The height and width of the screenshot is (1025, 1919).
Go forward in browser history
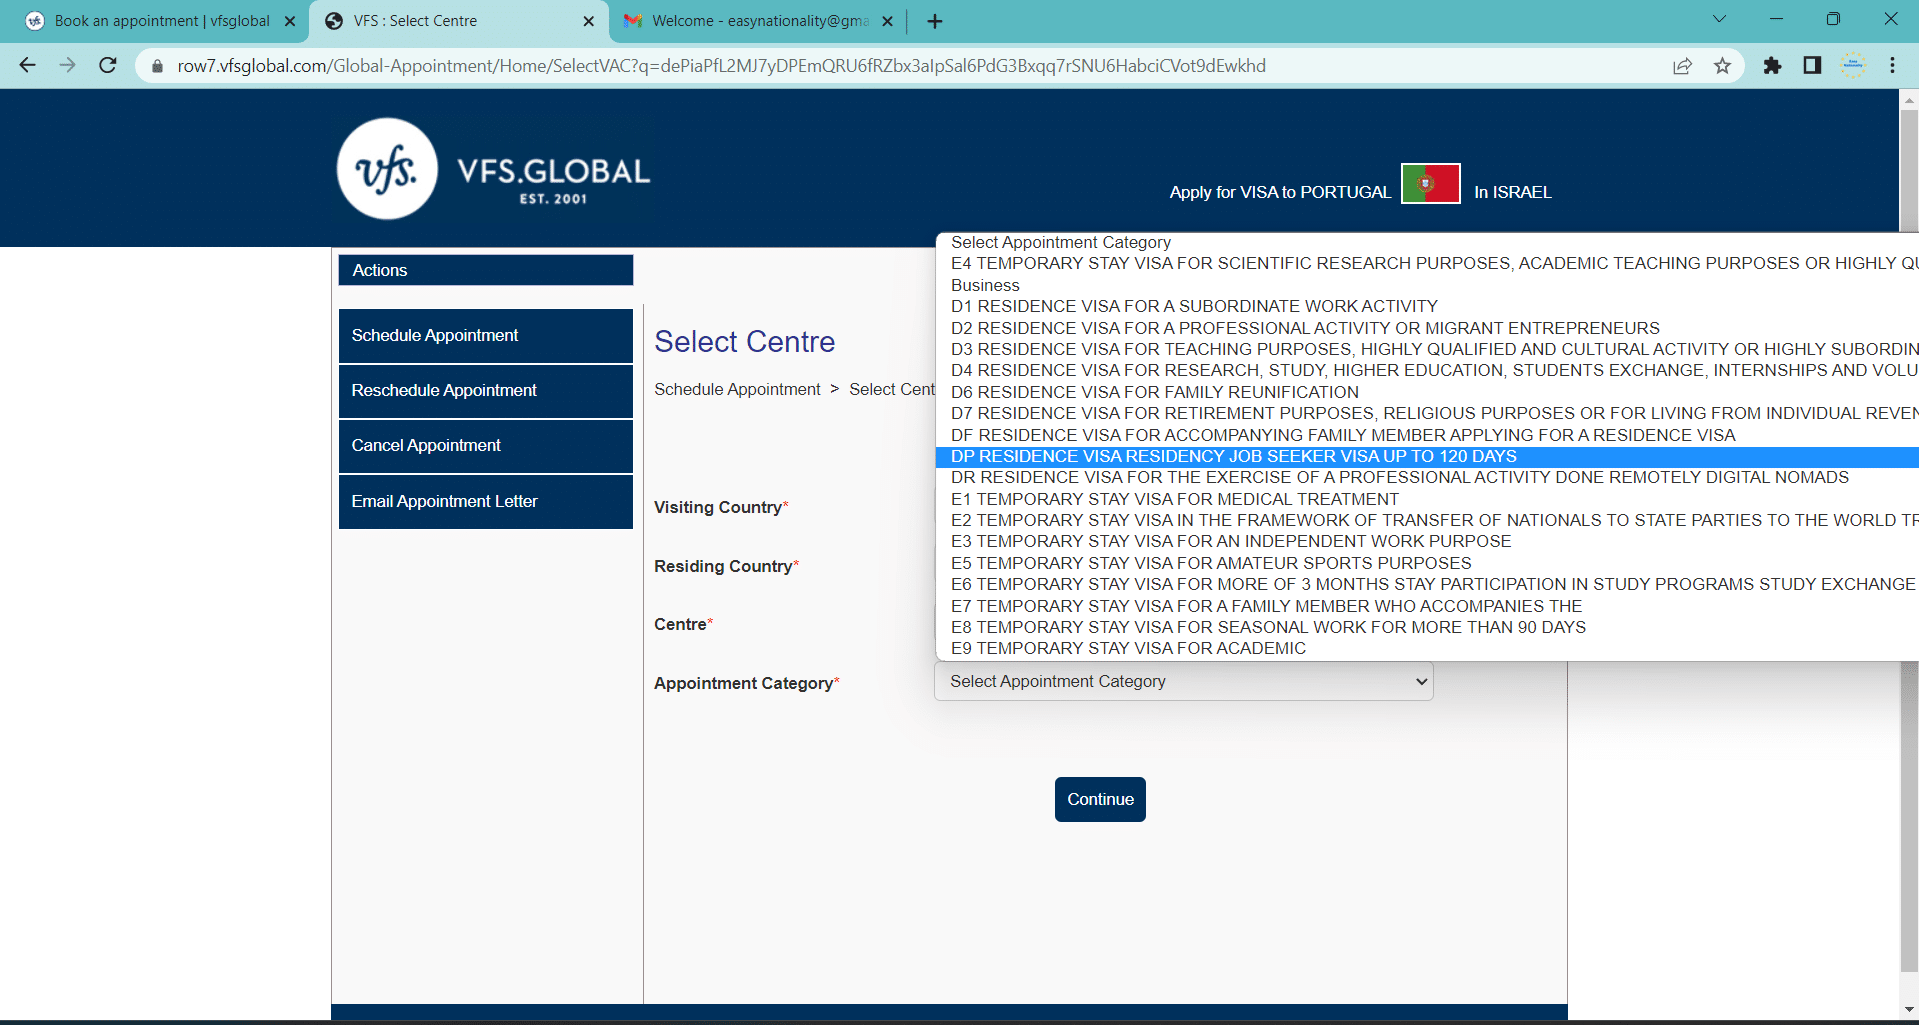pos(67,66)
